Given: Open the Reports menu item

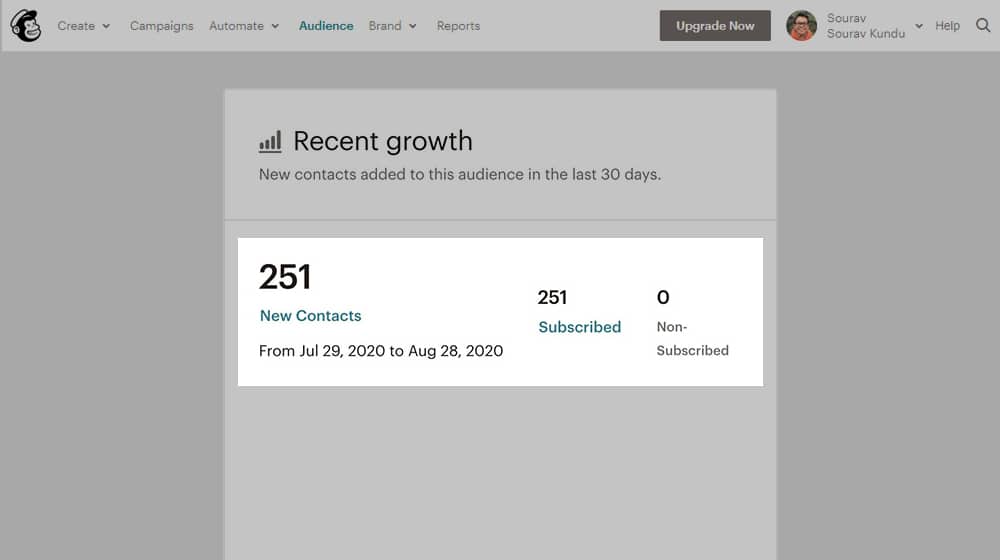Looking at the screenshot, I should coord(458,26).
